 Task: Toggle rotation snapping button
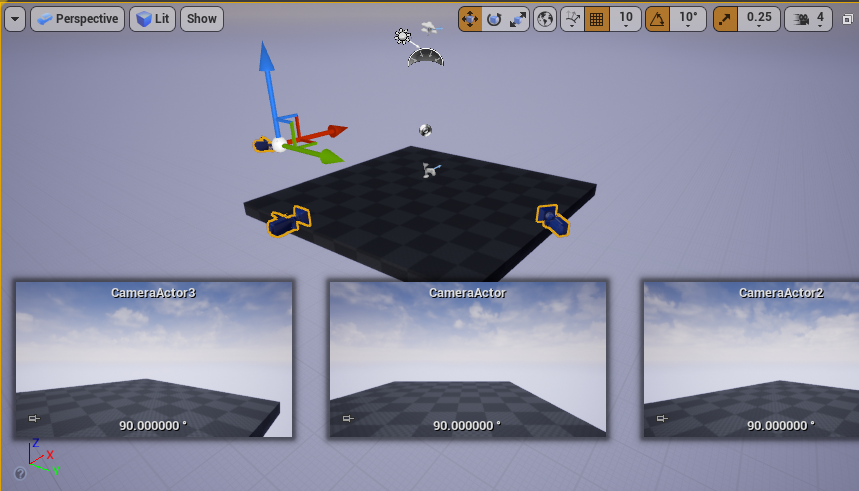pyautogui.click(x=657, y=19)
